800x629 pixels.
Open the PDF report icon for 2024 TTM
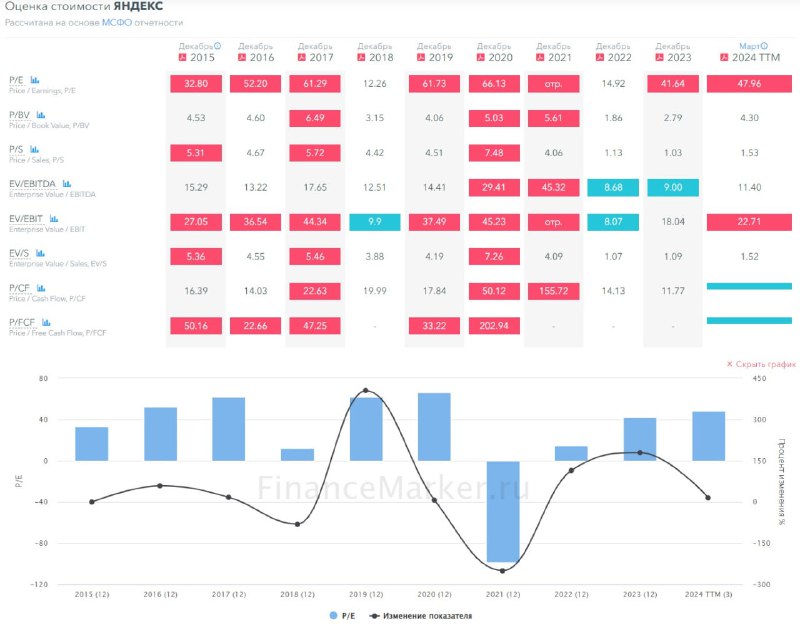click(x=724, y=57)
